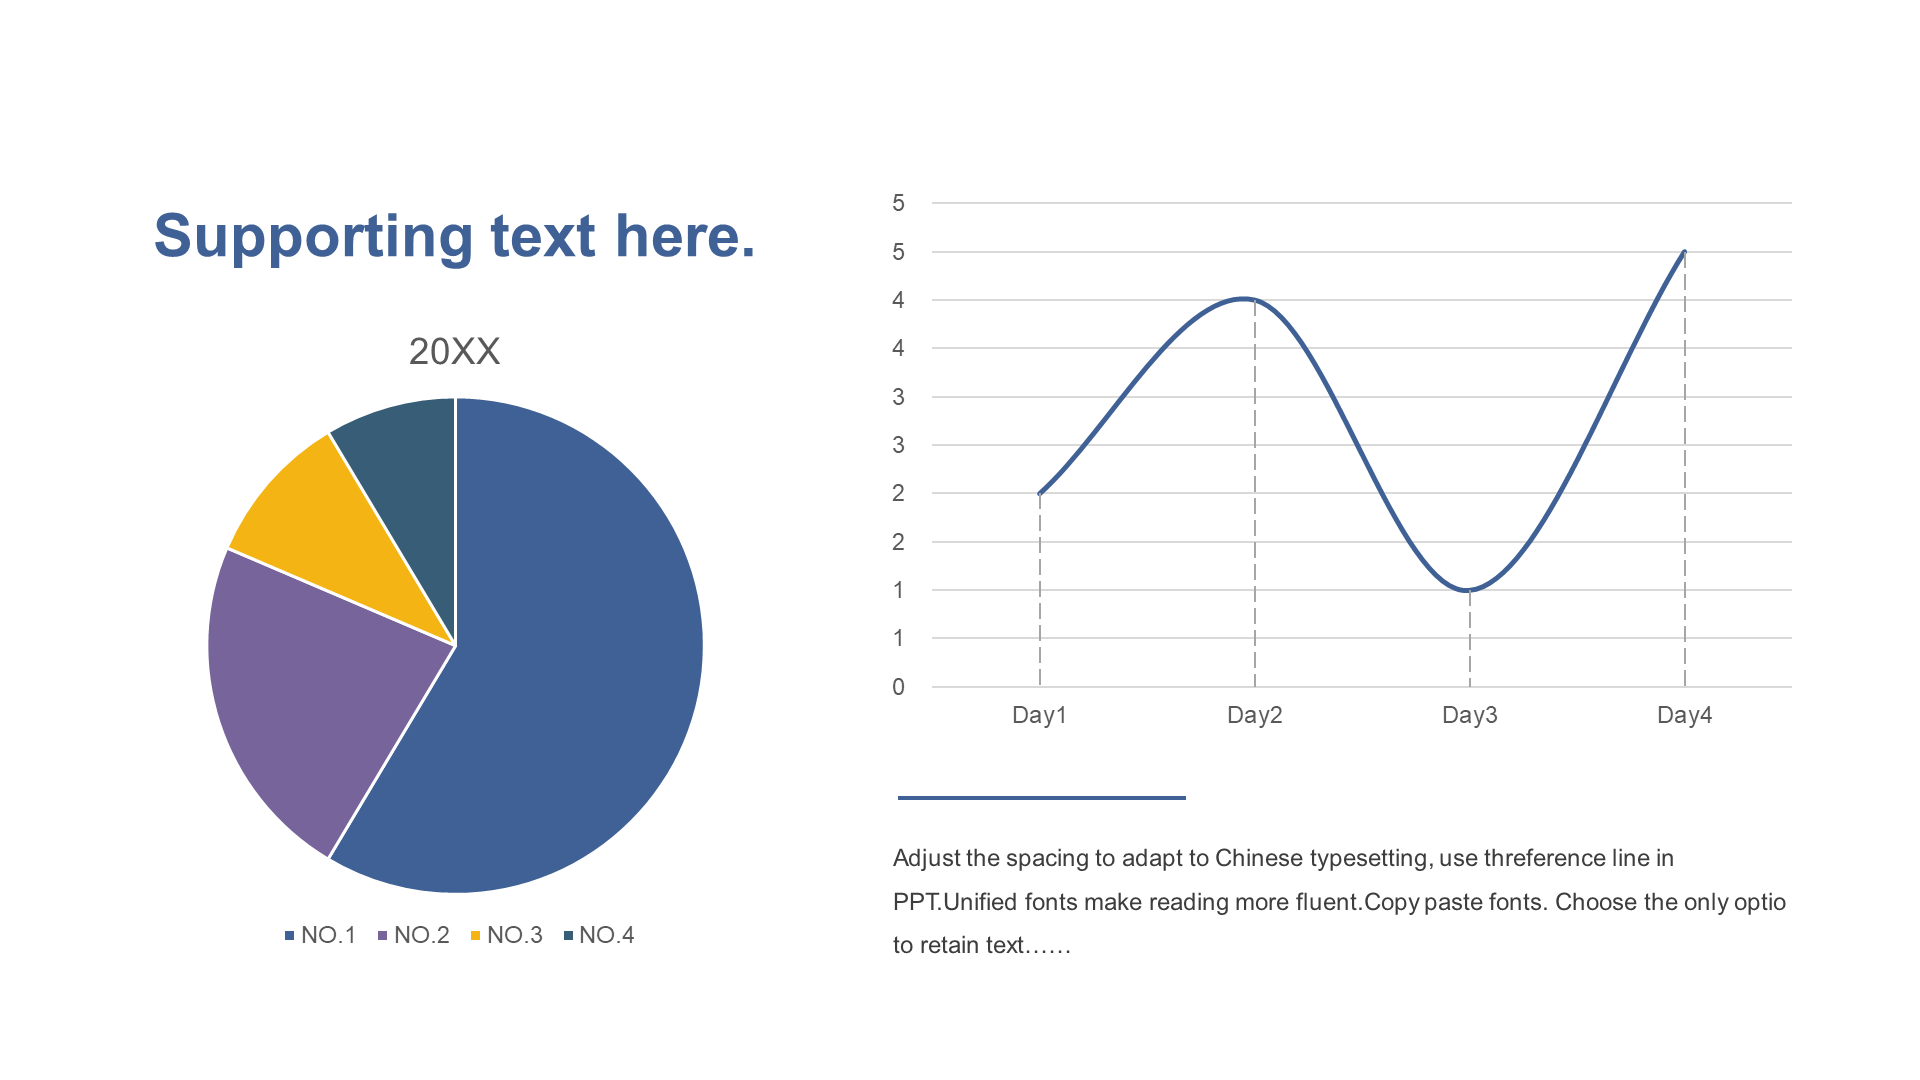Click the NO.1 legend color marker
This screenshot has width=1920, height=1080.
[290, 936]
